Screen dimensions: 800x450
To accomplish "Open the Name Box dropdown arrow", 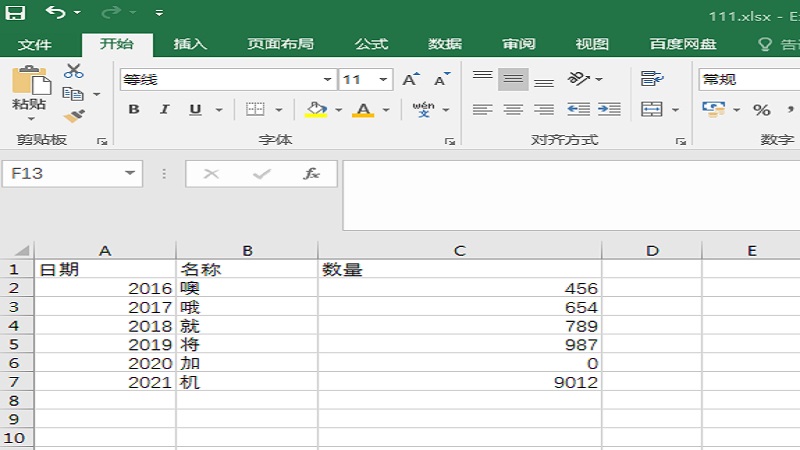I will (x=131, y=174).
